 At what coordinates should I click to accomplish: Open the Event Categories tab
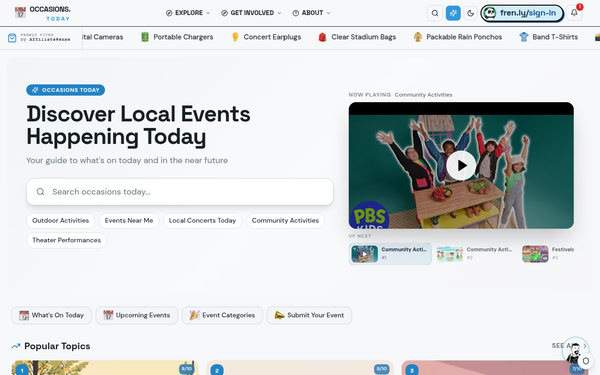(222, 315)
